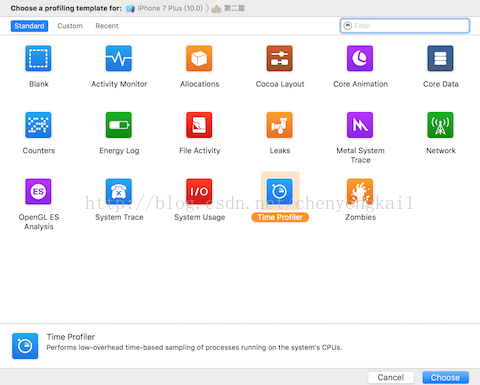Select the Leaks template icon

tap(279, 125)
